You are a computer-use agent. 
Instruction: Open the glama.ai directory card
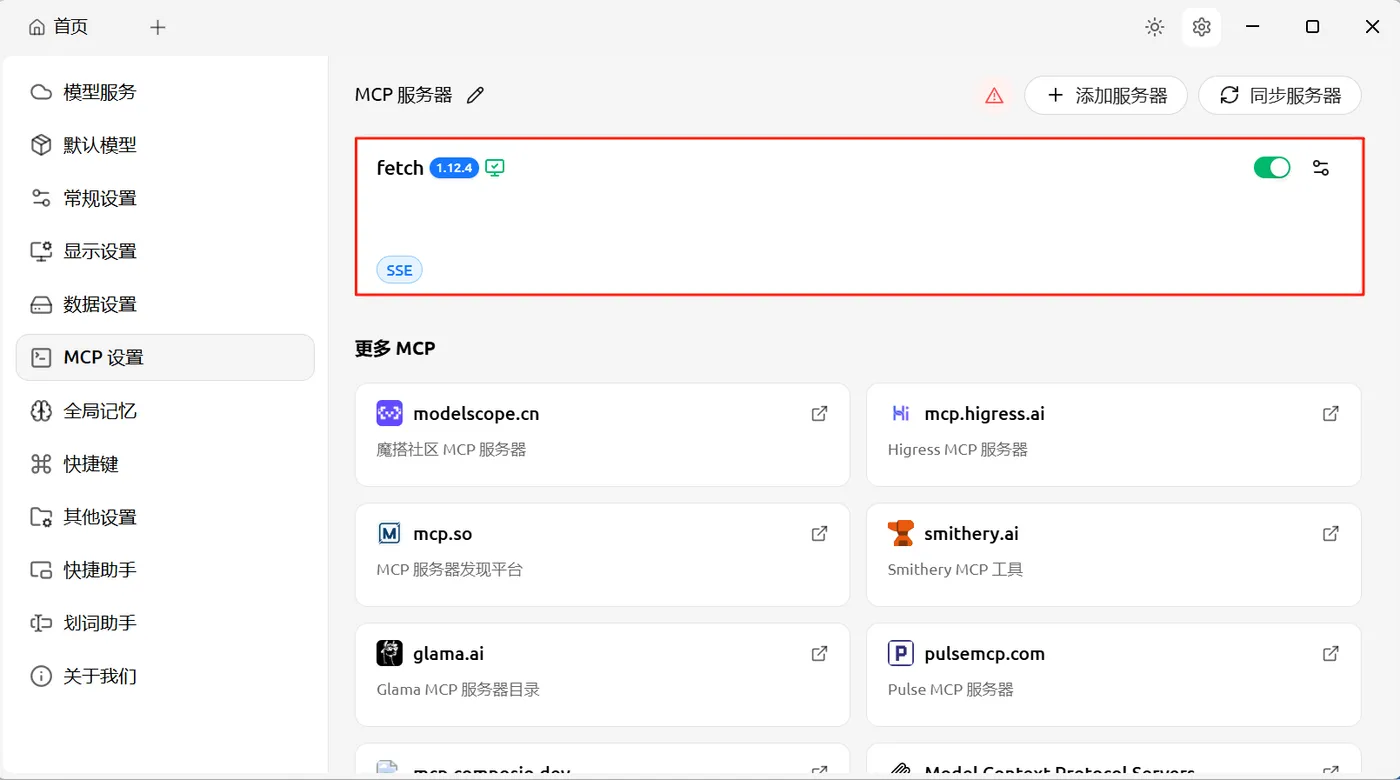(x=602, y=674)
